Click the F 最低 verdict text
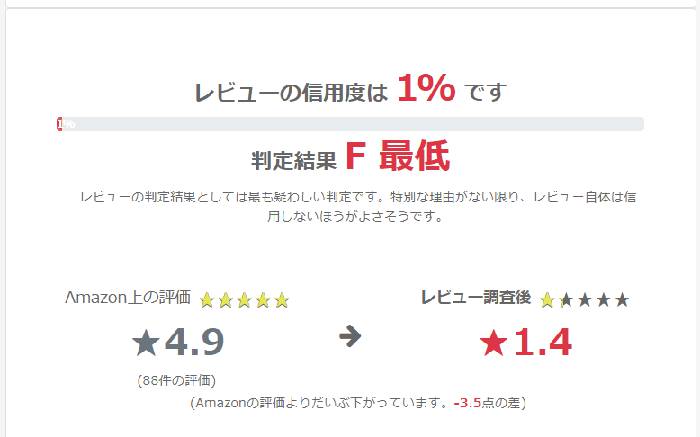 click(397, 156)
